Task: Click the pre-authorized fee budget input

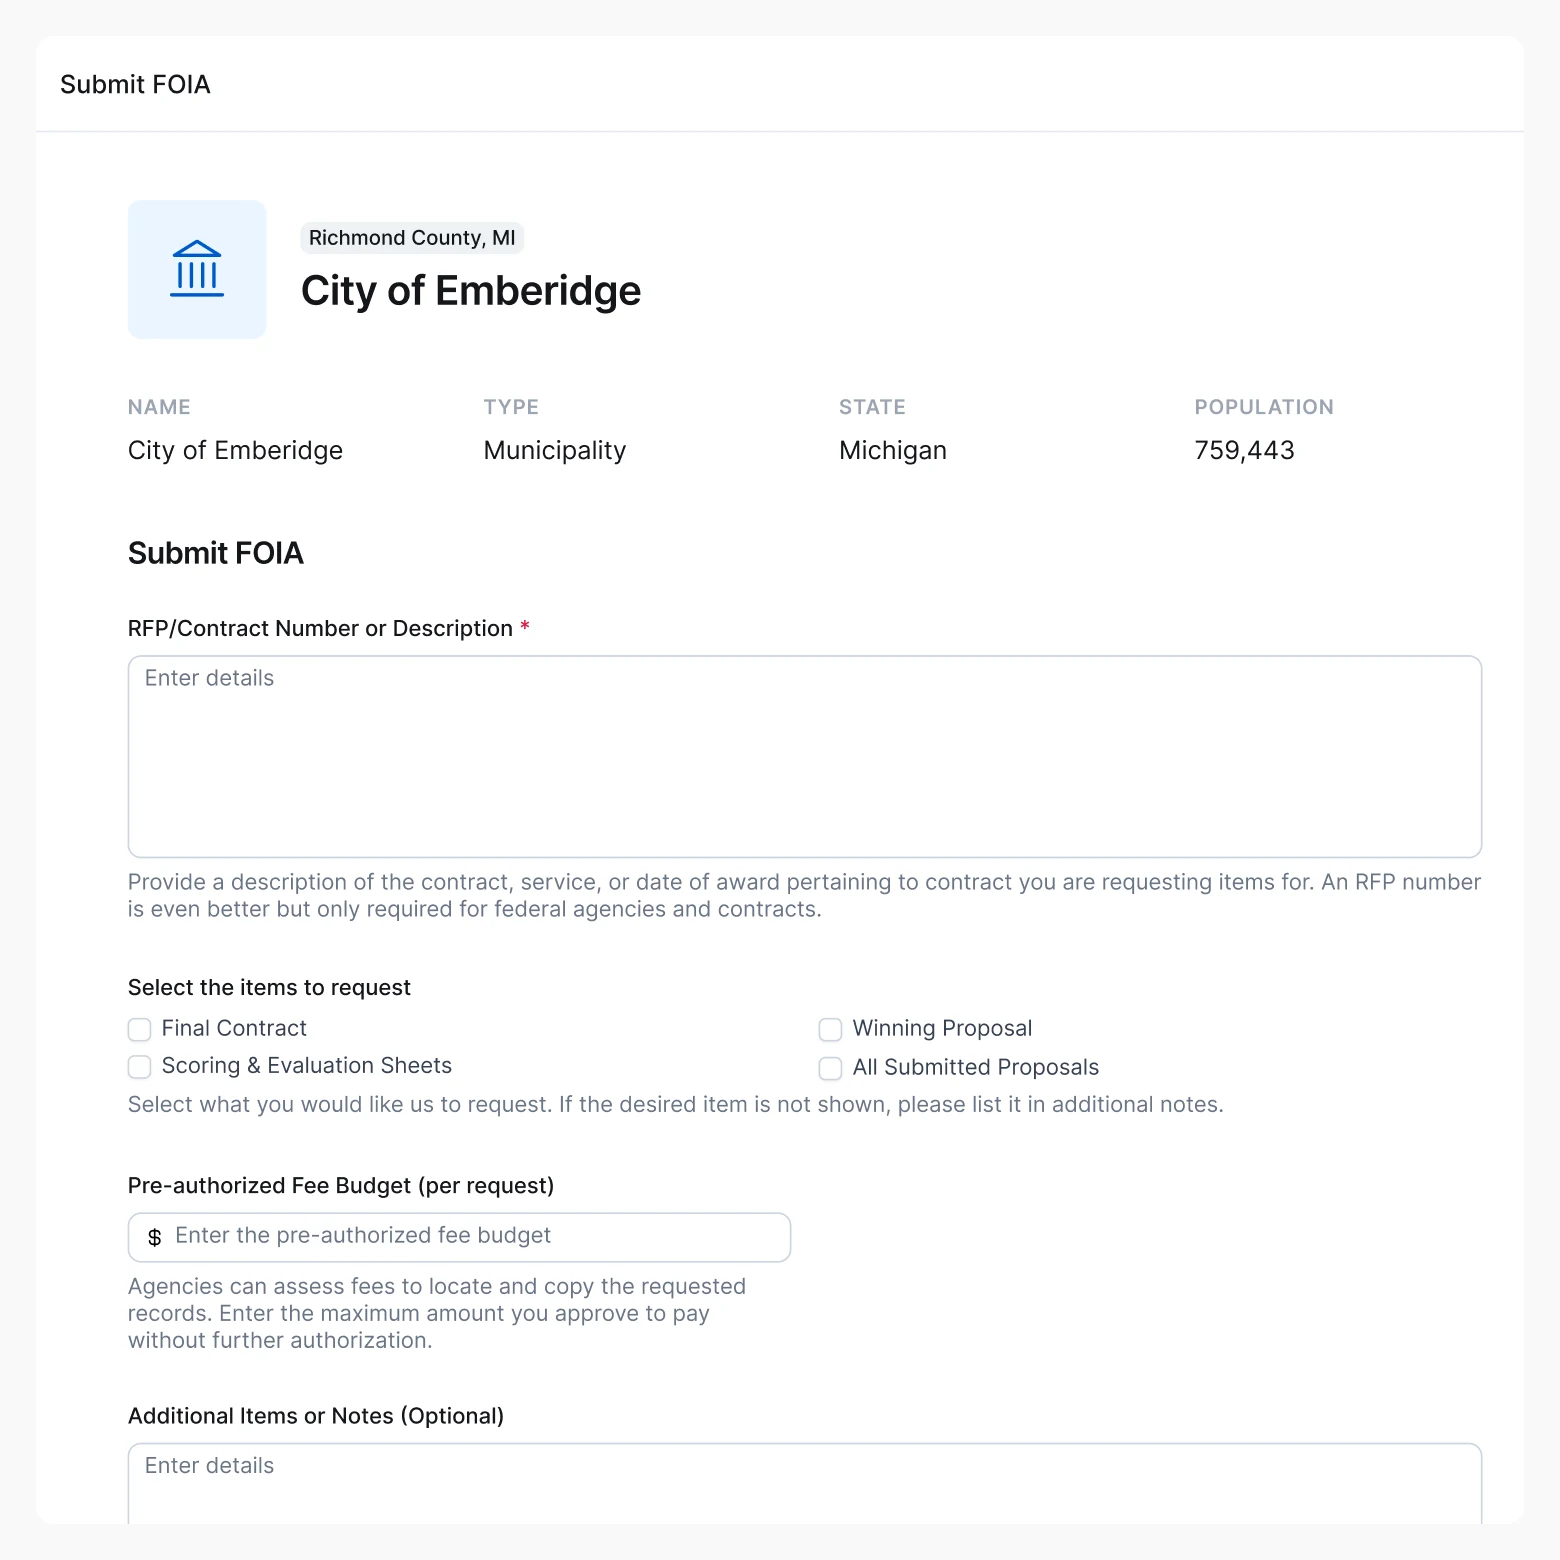Action: (x=460, y=1237)
